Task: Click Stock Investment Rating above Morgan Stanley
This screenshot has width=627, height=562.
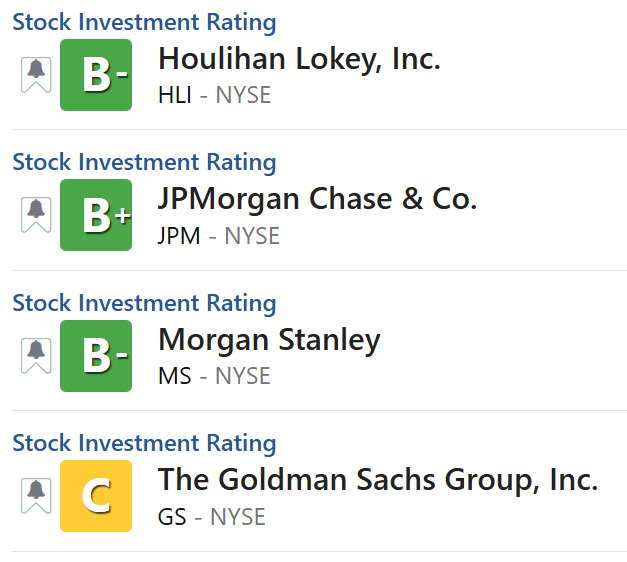Action: 144,303
